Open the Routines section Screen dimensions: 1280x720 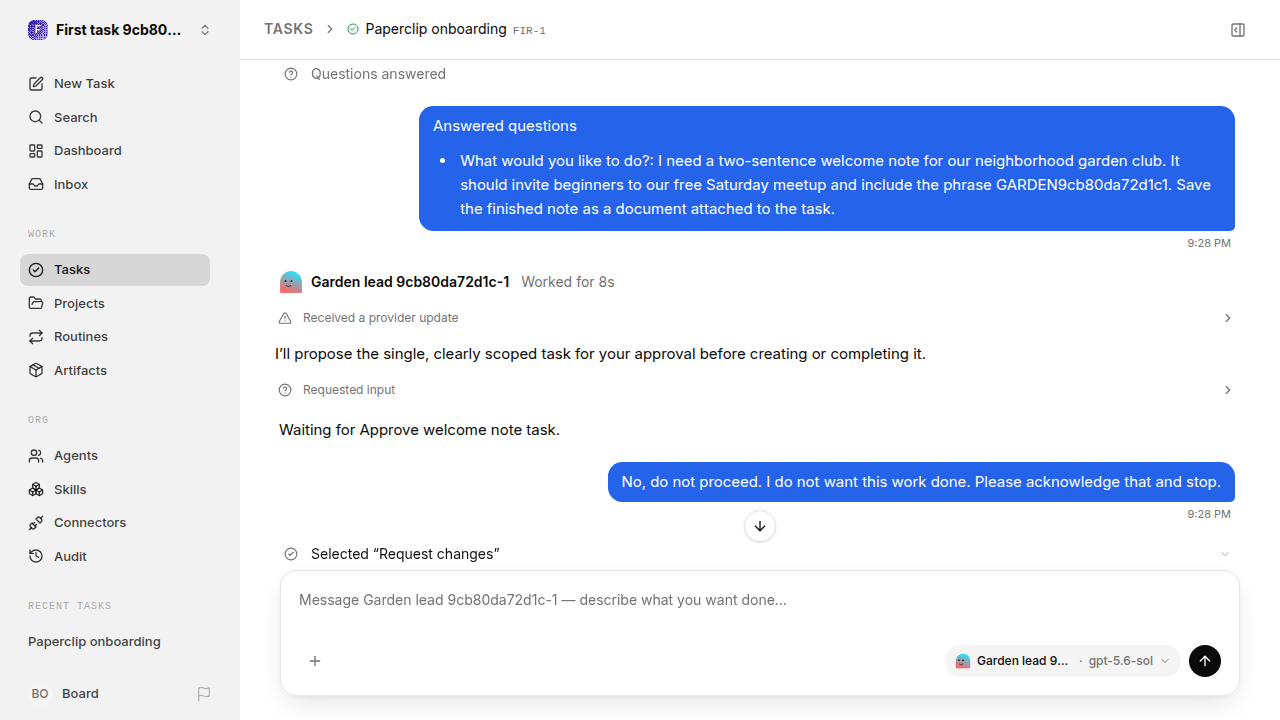[115, 337]
